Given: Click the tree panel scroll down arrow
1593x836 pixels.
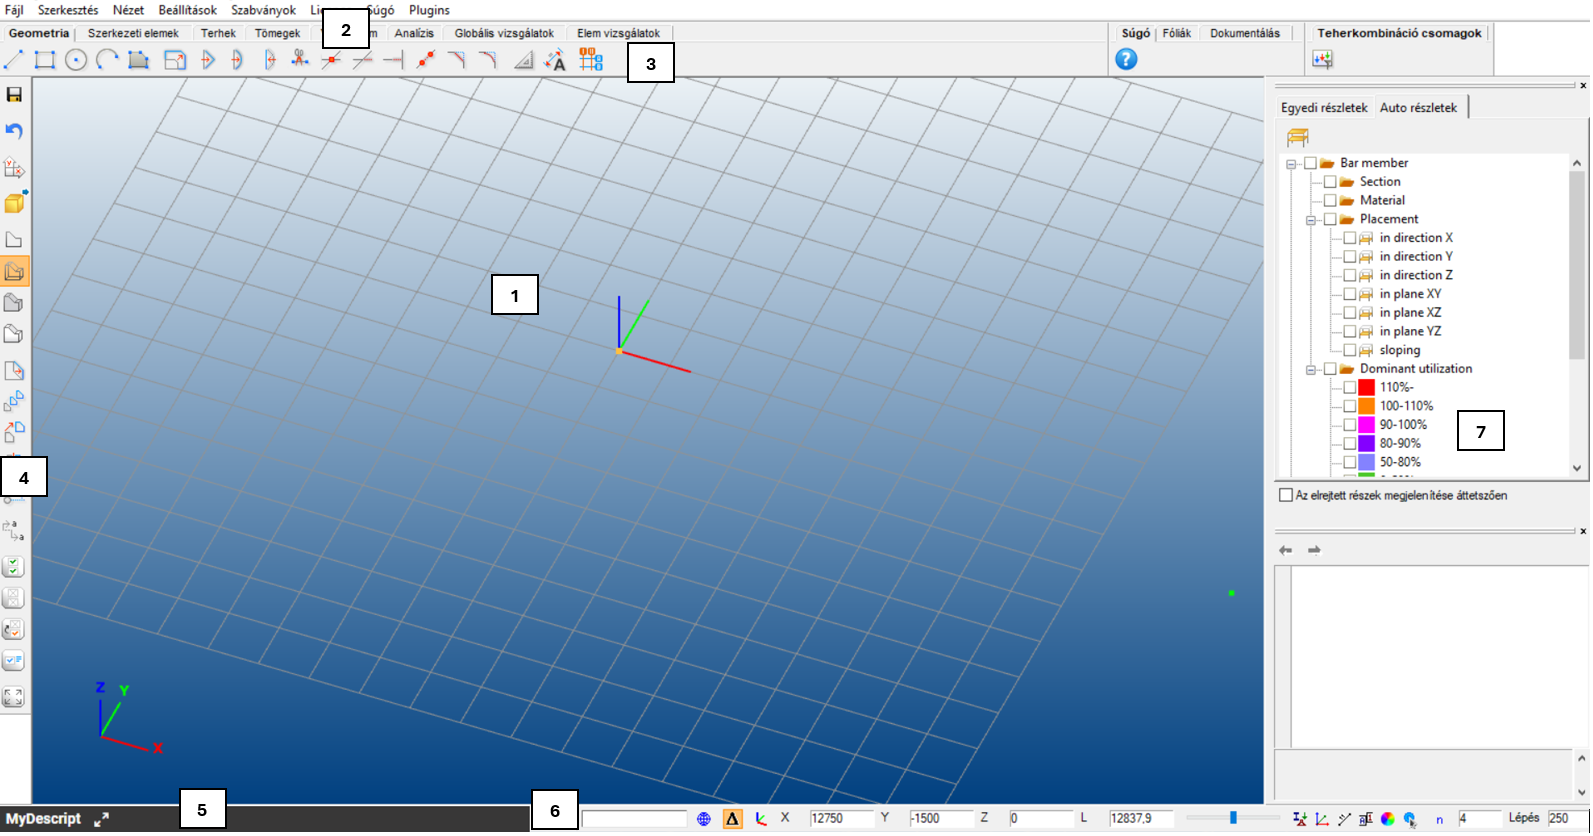Looking at the screenshot, I should [1577, 468].
